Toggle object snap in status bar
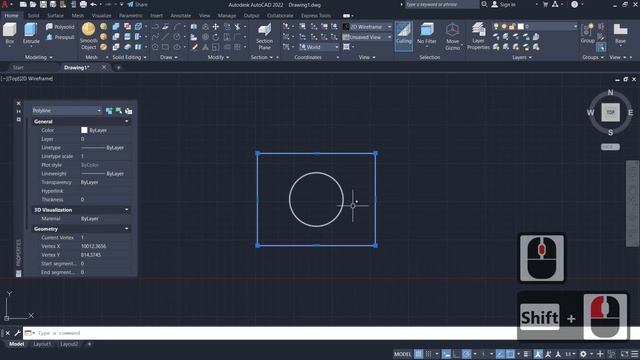Viewport: 640px width, 360px height. [x=510, y=354]
